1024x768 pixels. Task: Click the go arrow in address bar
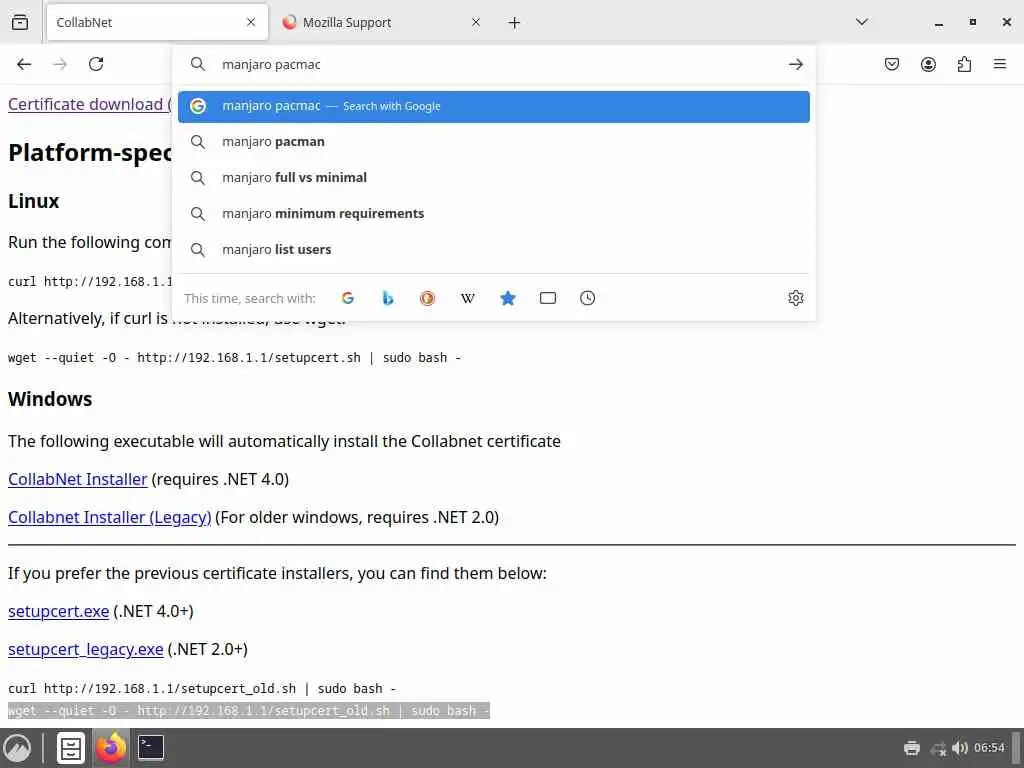coord(795,64)
